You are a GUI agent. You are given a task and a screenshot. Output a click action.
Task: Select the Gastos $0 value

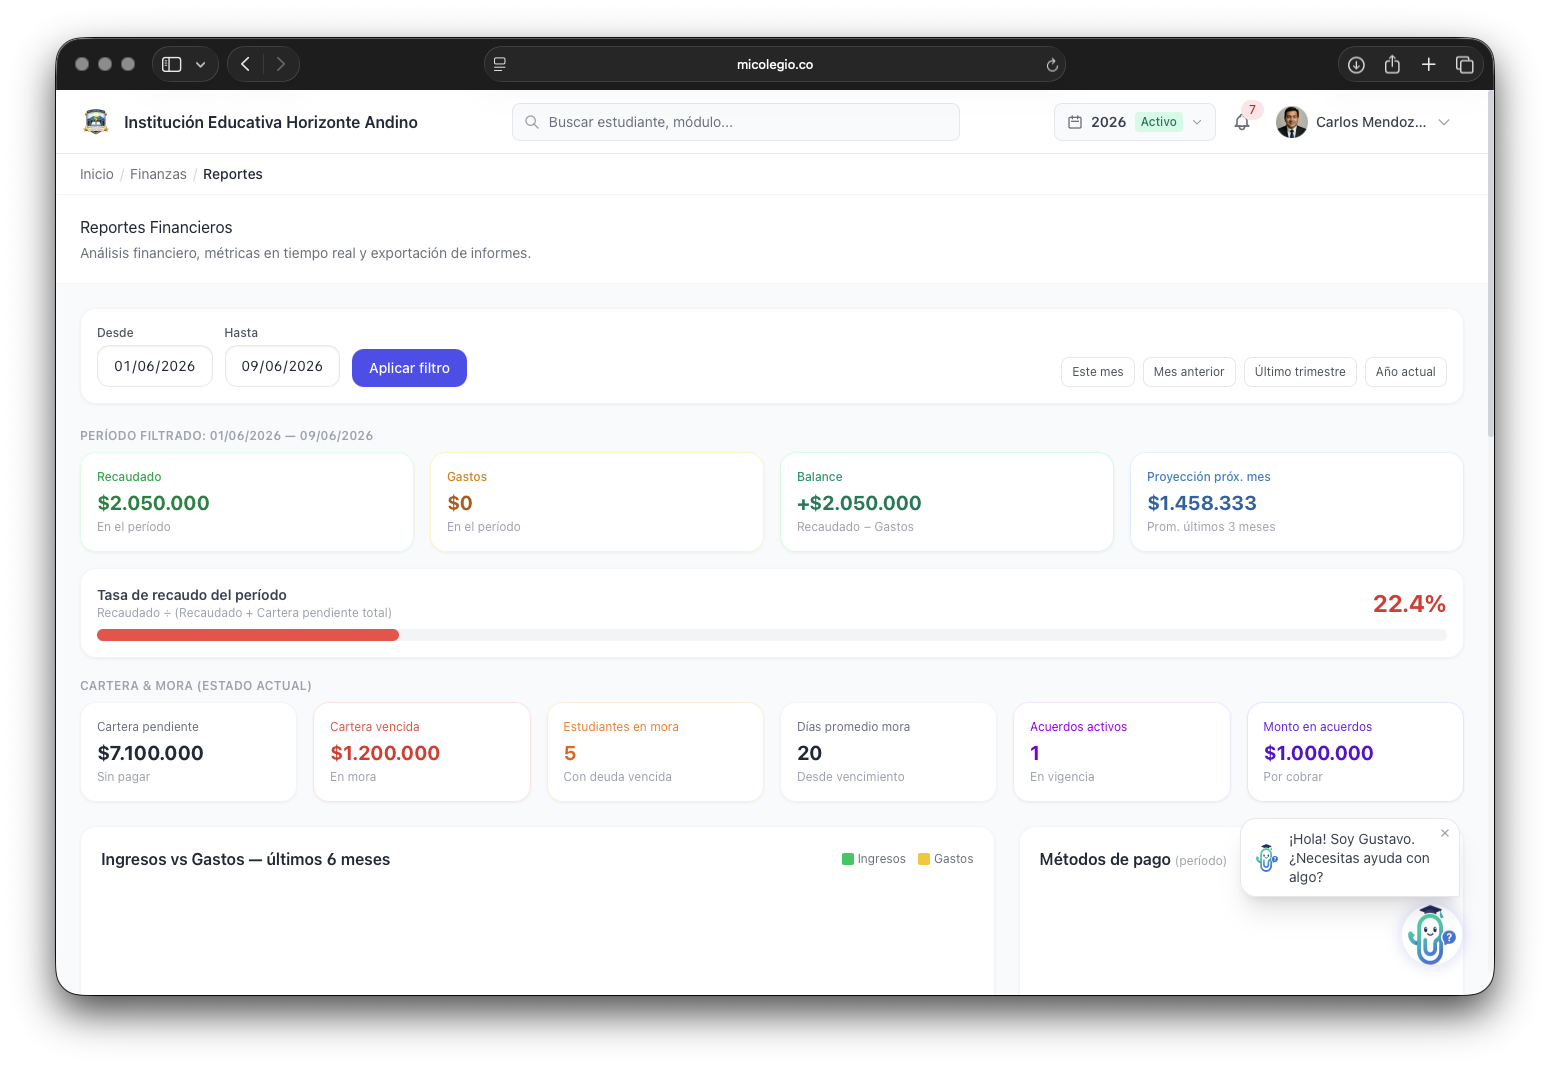[460, 503]
